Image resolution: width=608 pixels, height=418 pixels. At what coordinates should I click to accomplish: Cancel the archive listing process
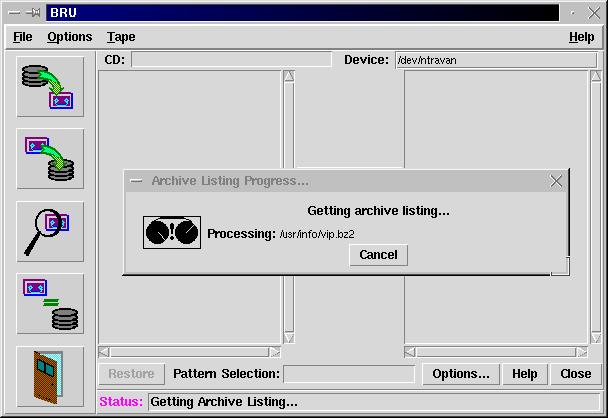pyautogui.click(x=378, y=255)
